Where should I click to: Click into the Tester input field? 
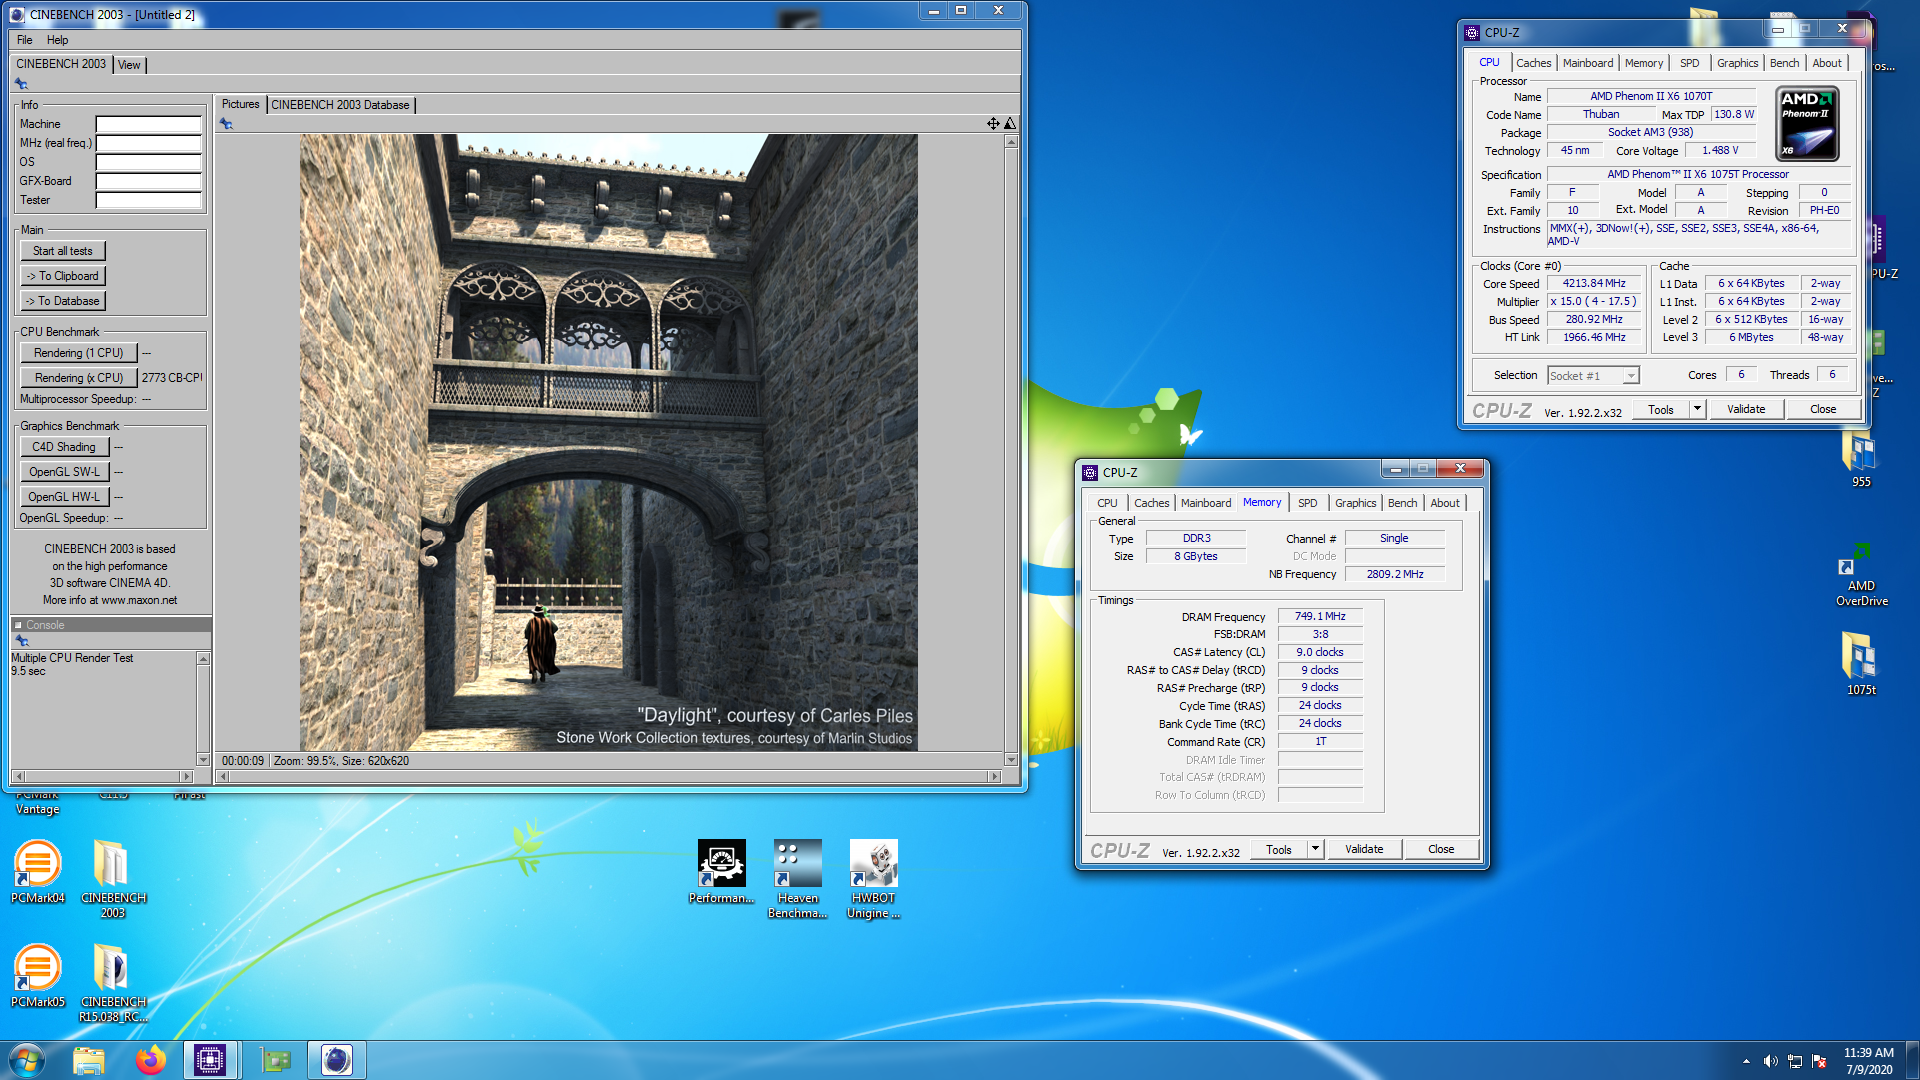(x=149, y=200)
